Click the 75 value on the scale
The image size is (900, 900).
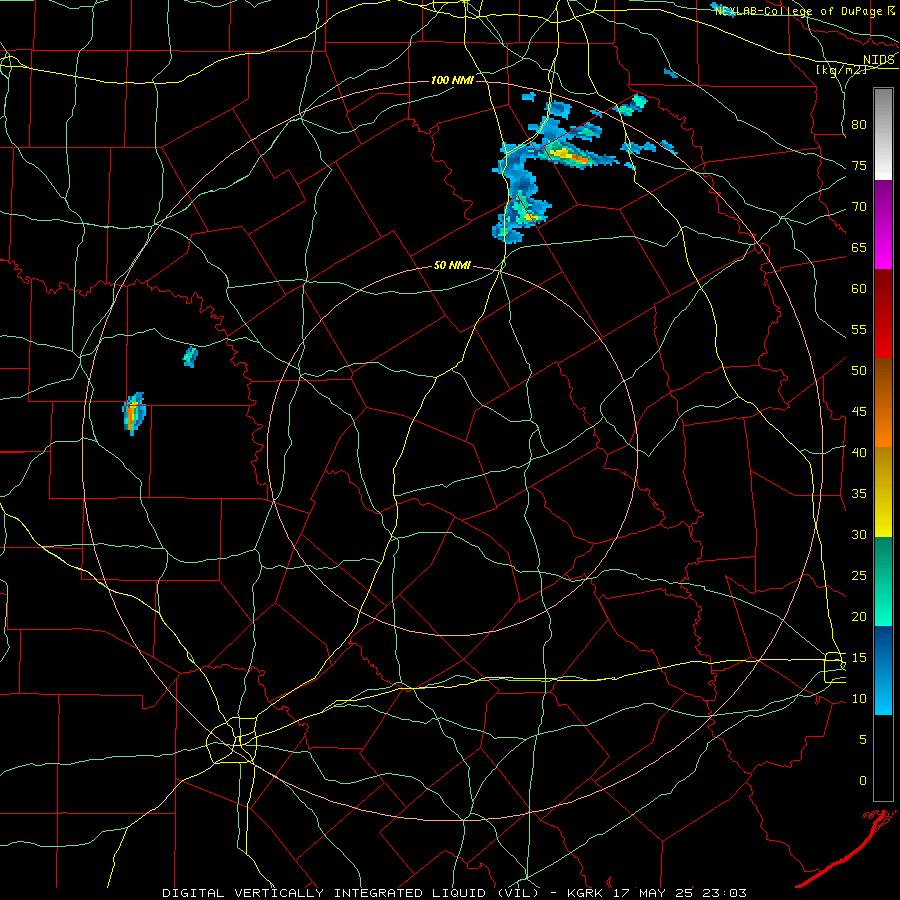859,165
